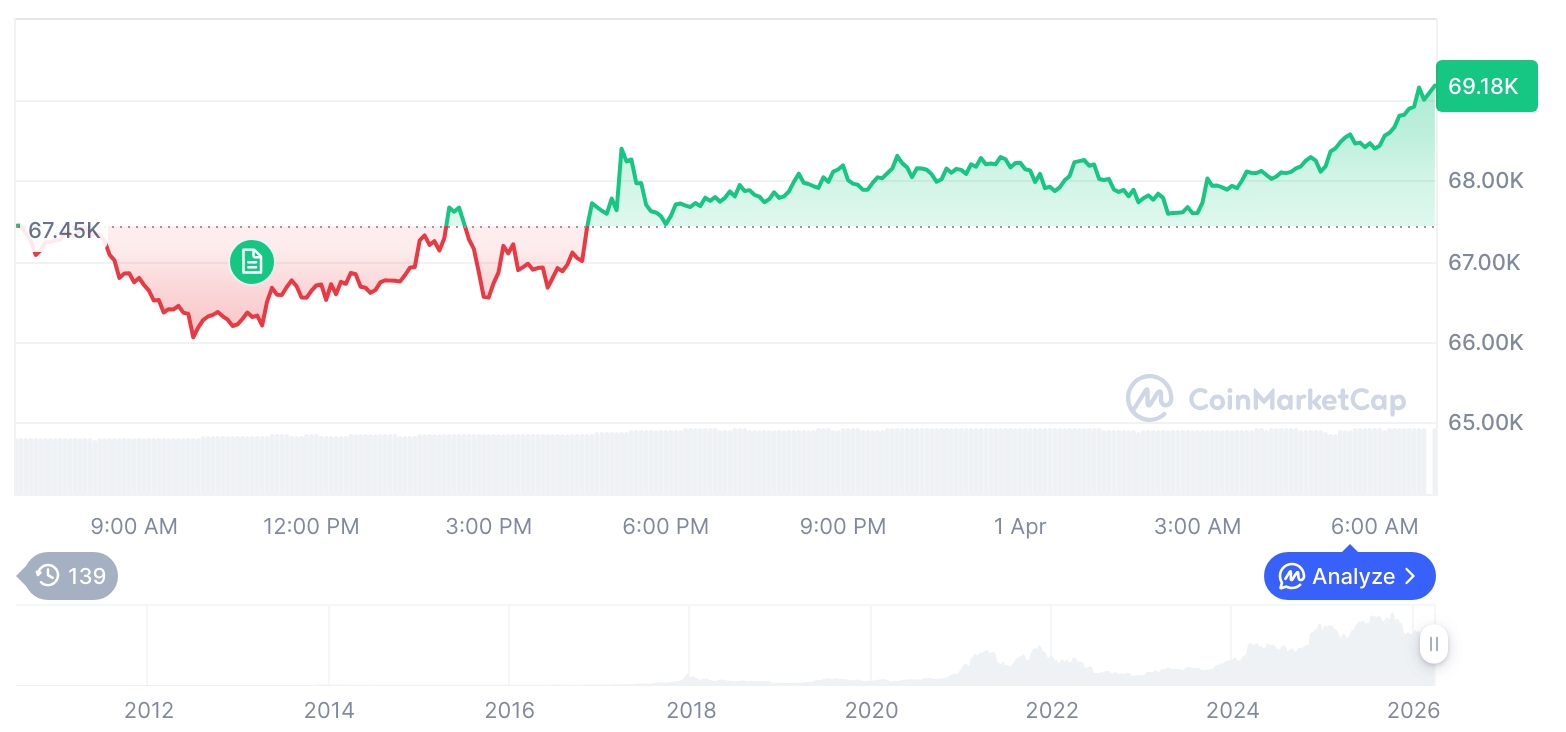The width and height of the screenshot is (1566, 732).
Task: Click the 1 Apr date axis label
Action: 1020,527
